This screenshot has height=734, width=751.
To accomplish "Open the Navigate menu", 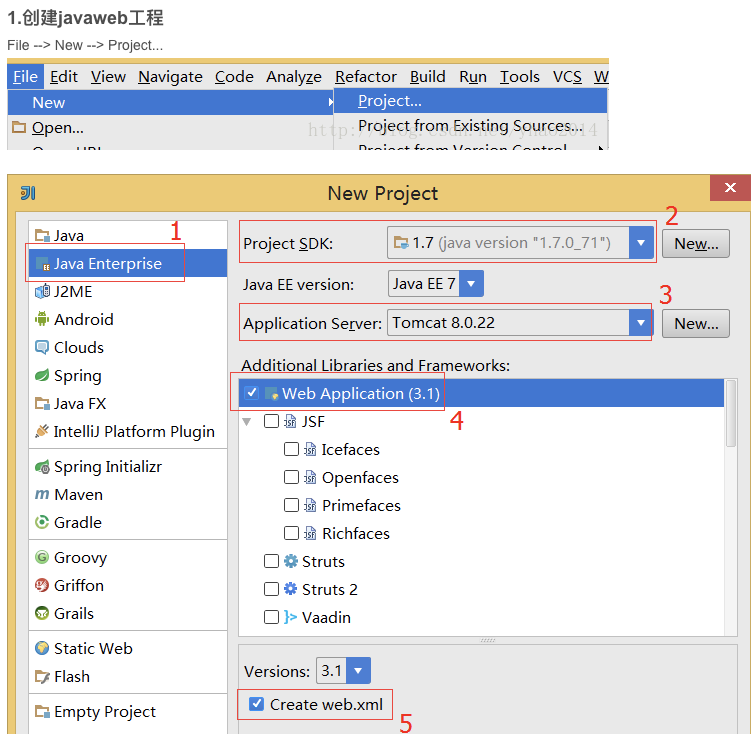I will pos(171,77).
